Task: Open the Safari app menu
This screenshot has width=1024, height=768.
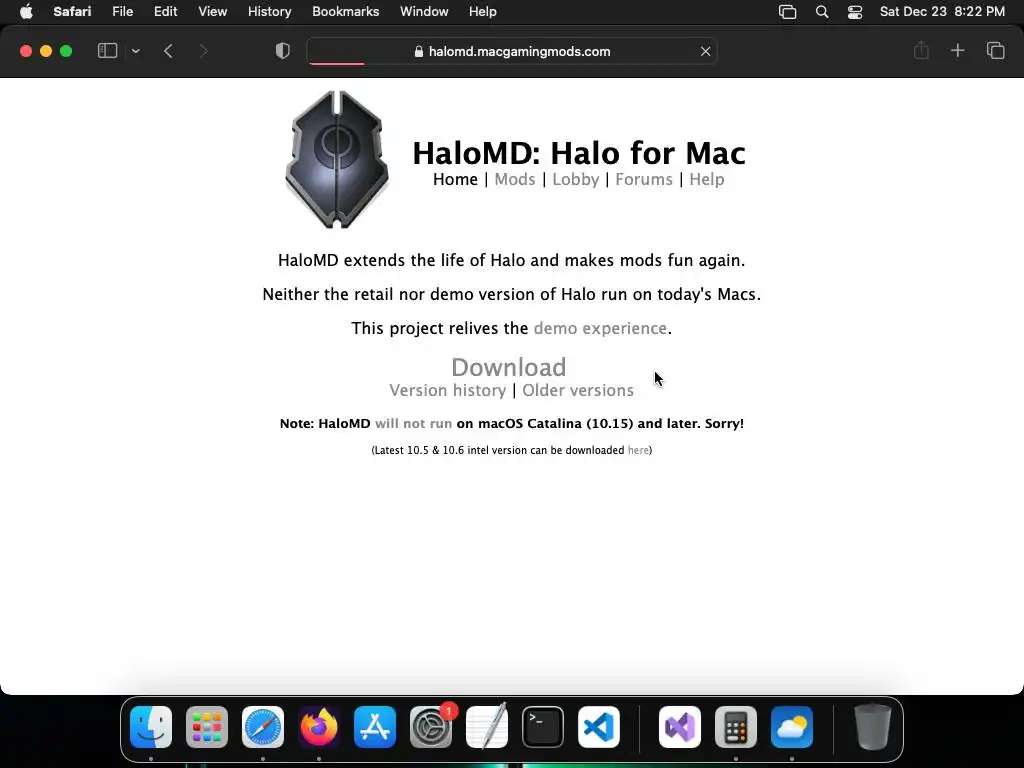Action: [72, 12]
